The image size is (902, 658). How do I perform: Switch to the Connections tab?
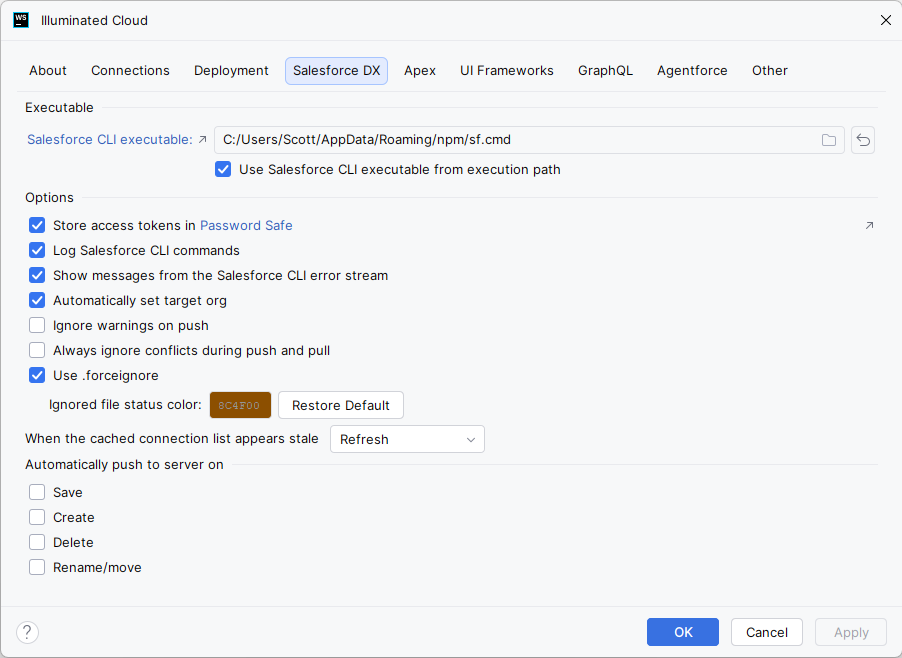point(130,71)
